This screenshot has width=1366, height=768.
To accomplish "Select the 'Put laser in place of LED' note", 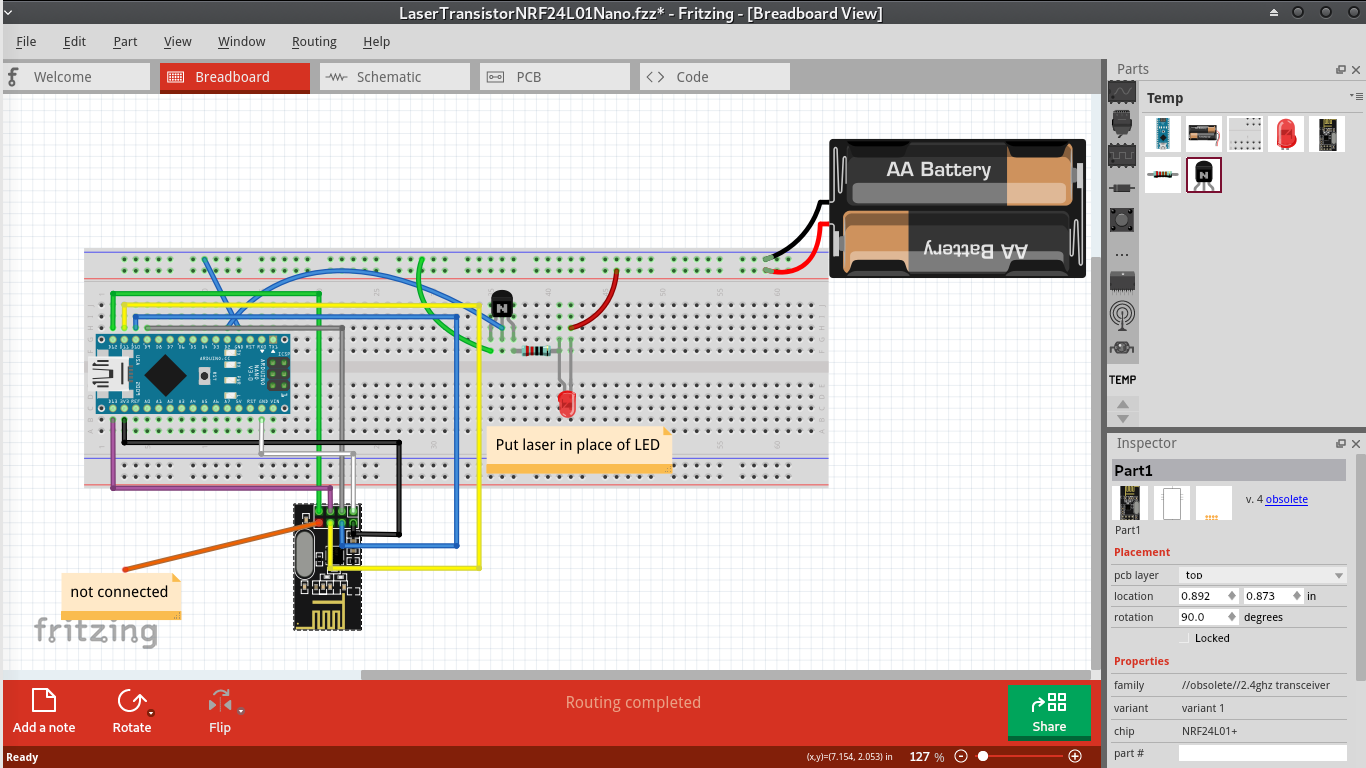I will [579, 448].
